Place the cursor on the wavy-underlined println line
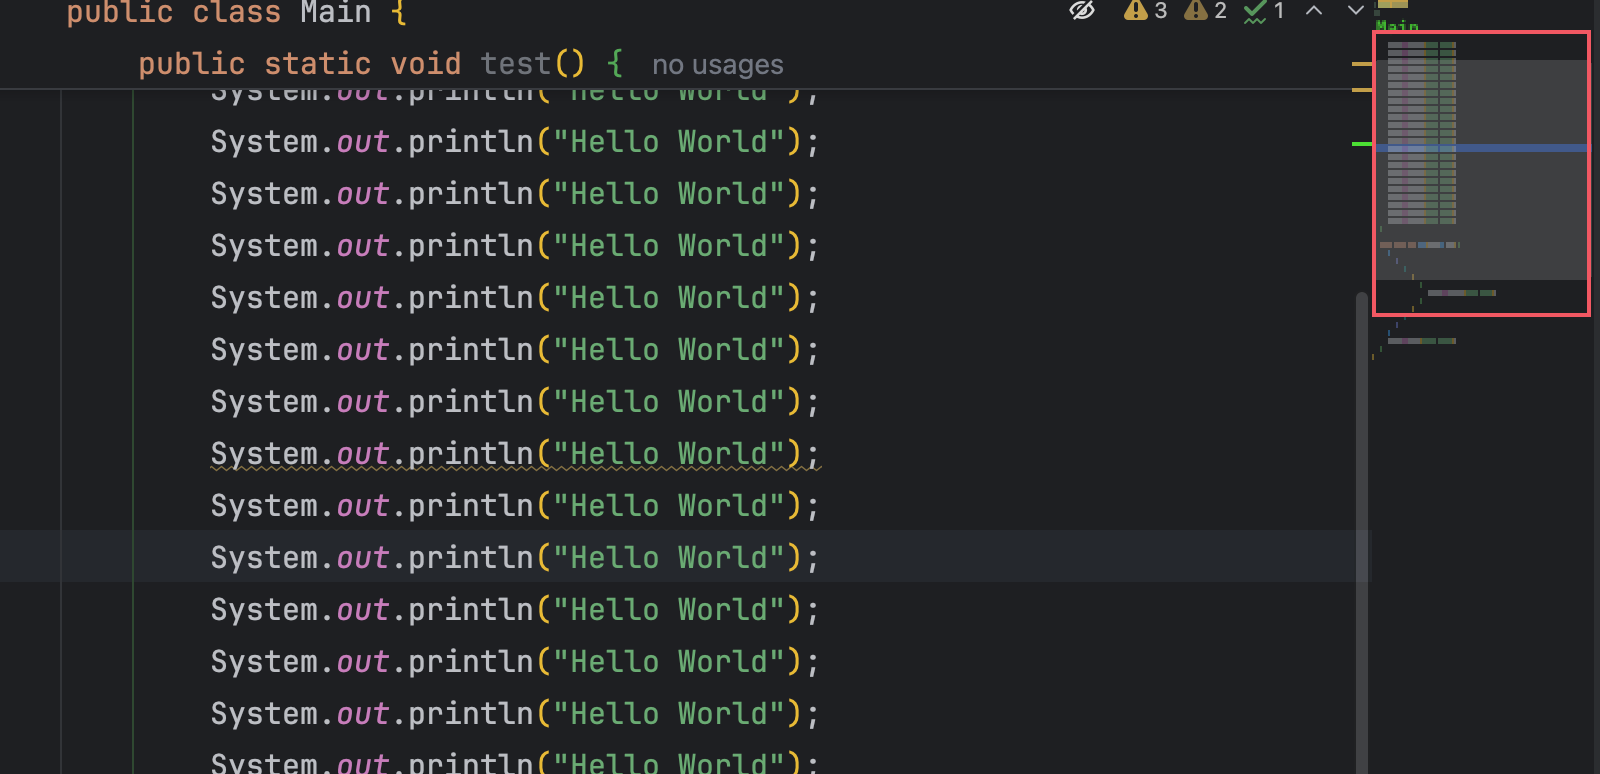 point(515,454)
